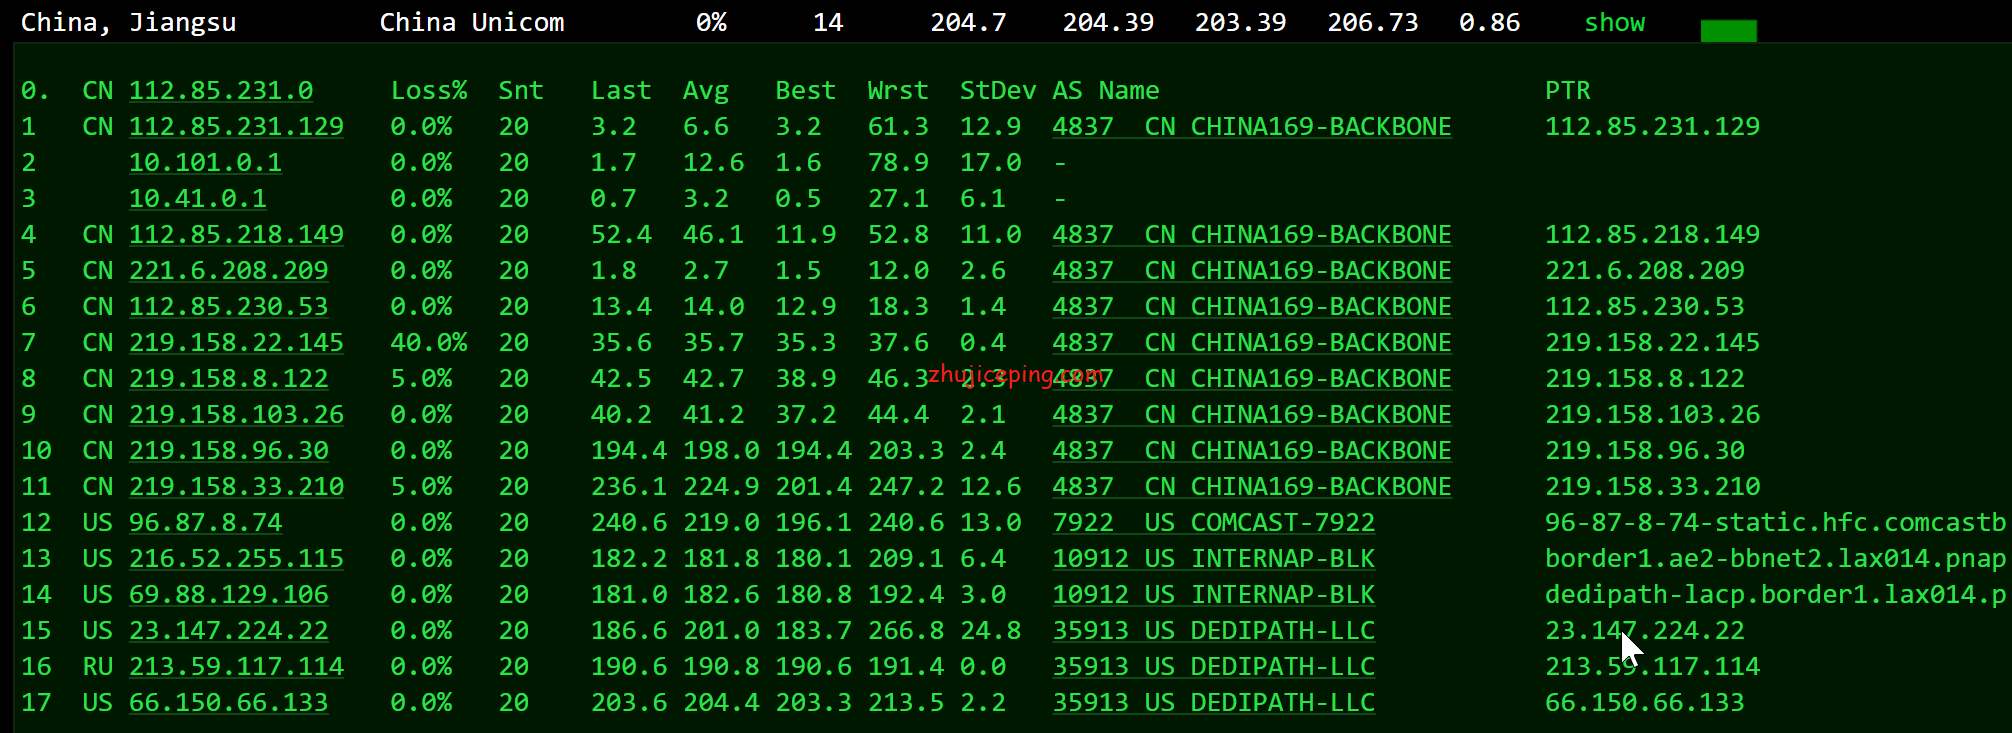Open IP link 69.88.129.106 in hop 14
The image size is (2012, 733).
click(229, 595)
